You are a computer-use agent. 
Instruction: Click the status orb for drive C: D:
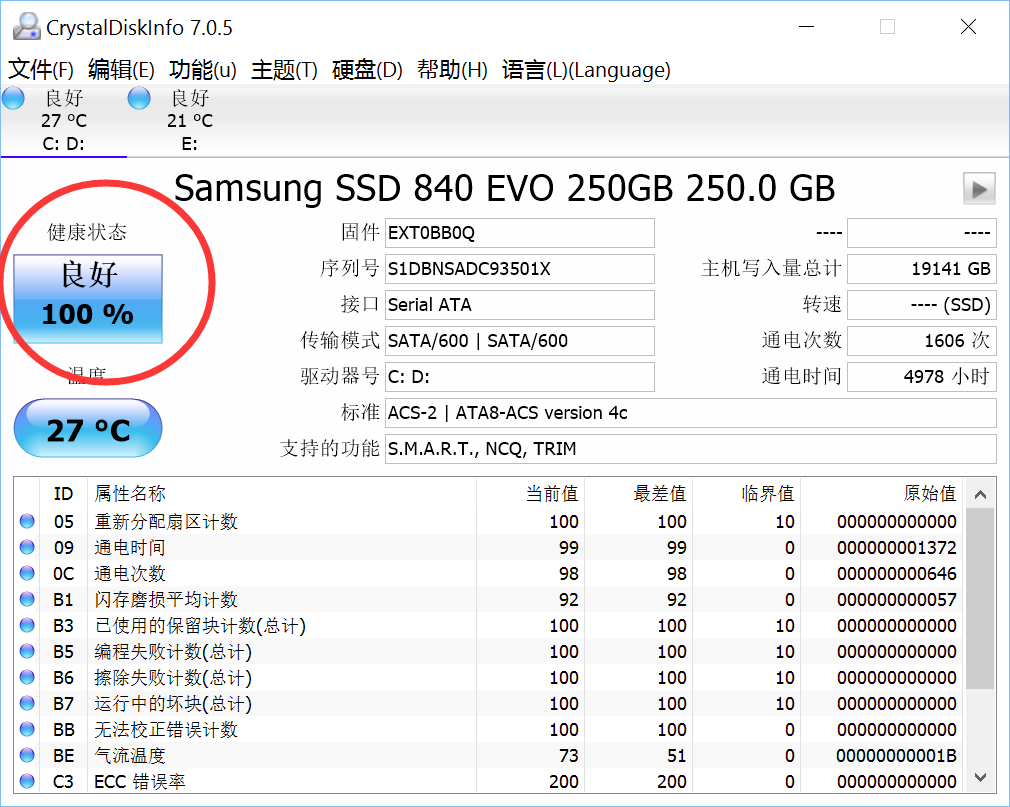(x=13, y=98)
